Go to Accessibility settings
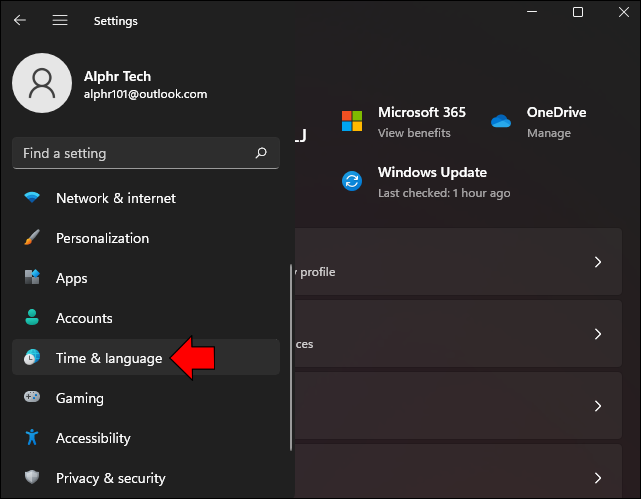 pyautogui.click(x=93, y=438)
